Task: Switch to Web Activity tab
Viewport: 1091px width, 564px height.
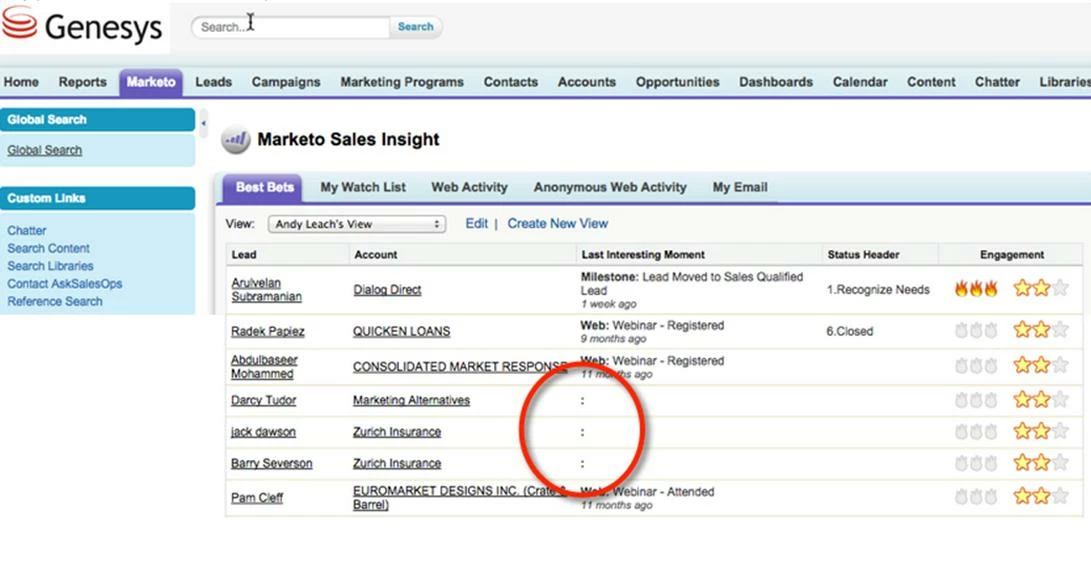Action: 470,188
